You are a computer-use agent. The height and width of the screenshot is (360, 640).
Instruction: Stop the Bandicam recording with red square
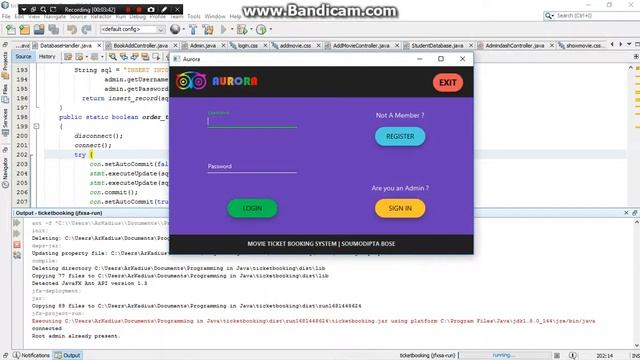pos(139,9)
